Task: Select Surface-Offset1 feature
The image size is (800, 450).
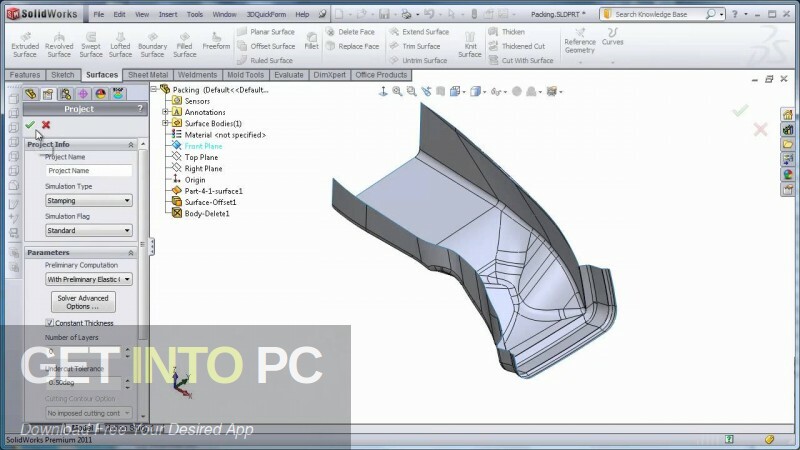Action: 210,202
